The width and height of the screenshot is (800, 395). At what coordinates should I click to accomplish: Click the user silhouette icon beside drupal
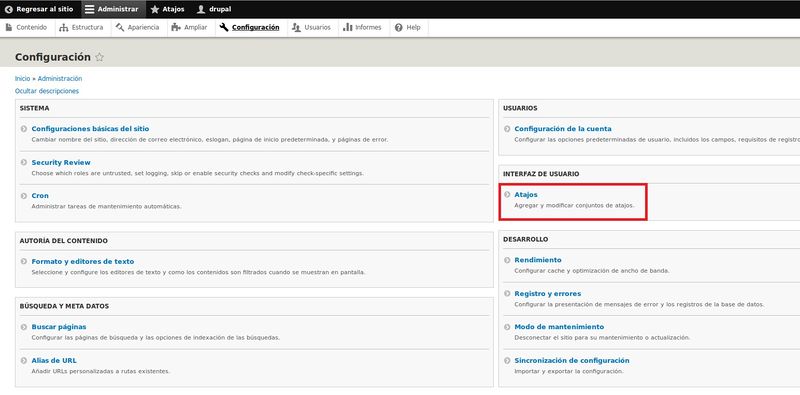point(201,9)
